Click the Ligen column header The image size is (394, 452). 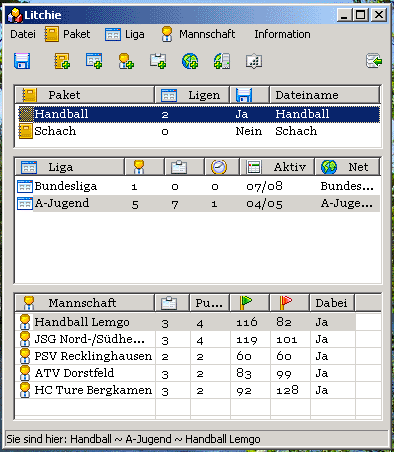pos(192,95)
